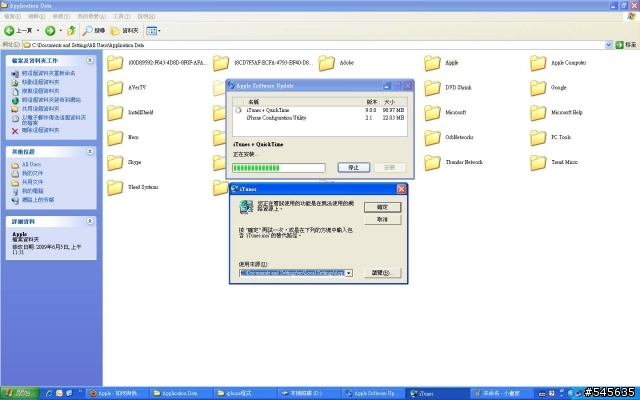Open forward button history dropdown arrow
Screen dimensions: 640x400
click(60, 31)
